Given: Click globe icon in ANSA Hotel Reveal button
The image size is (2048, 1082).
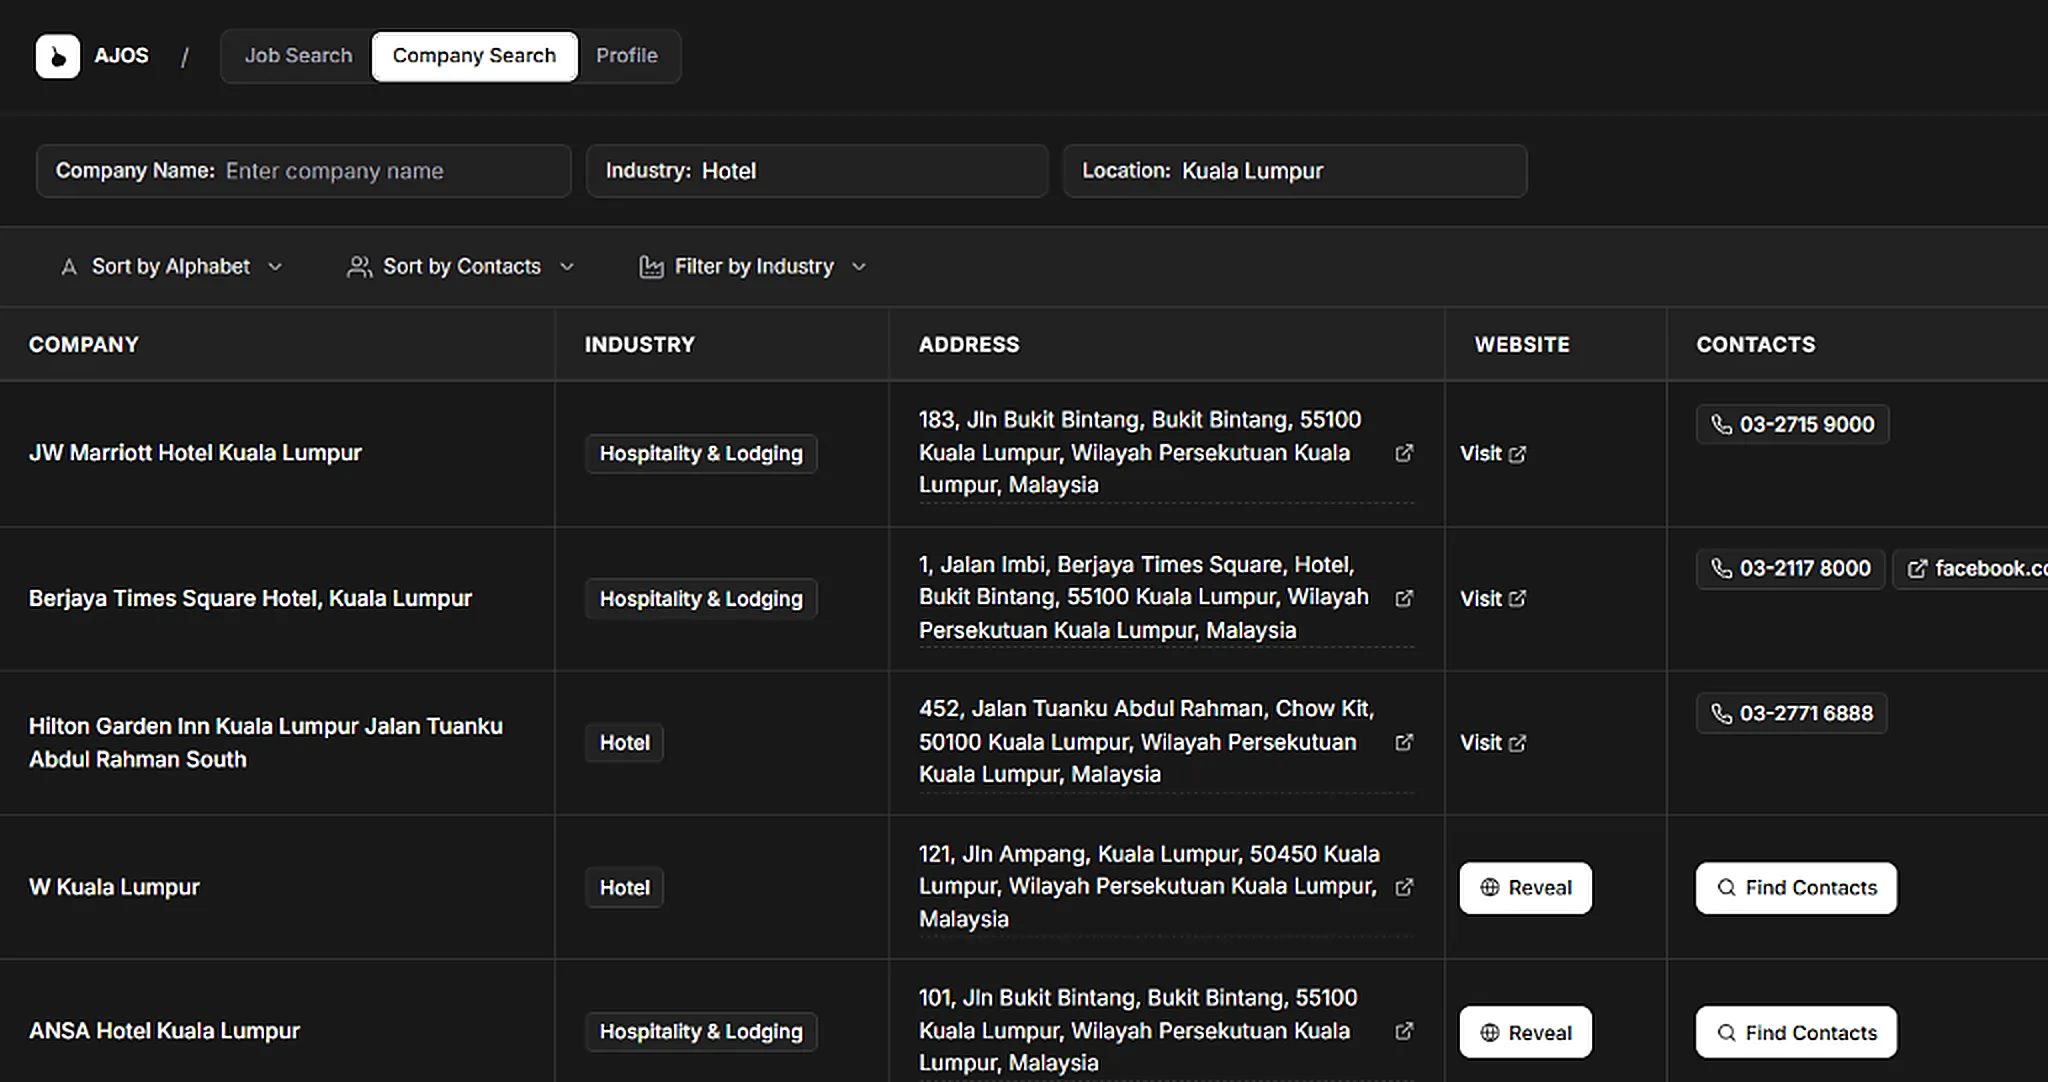Looking at the screenshot, I should point(1490,1033).
